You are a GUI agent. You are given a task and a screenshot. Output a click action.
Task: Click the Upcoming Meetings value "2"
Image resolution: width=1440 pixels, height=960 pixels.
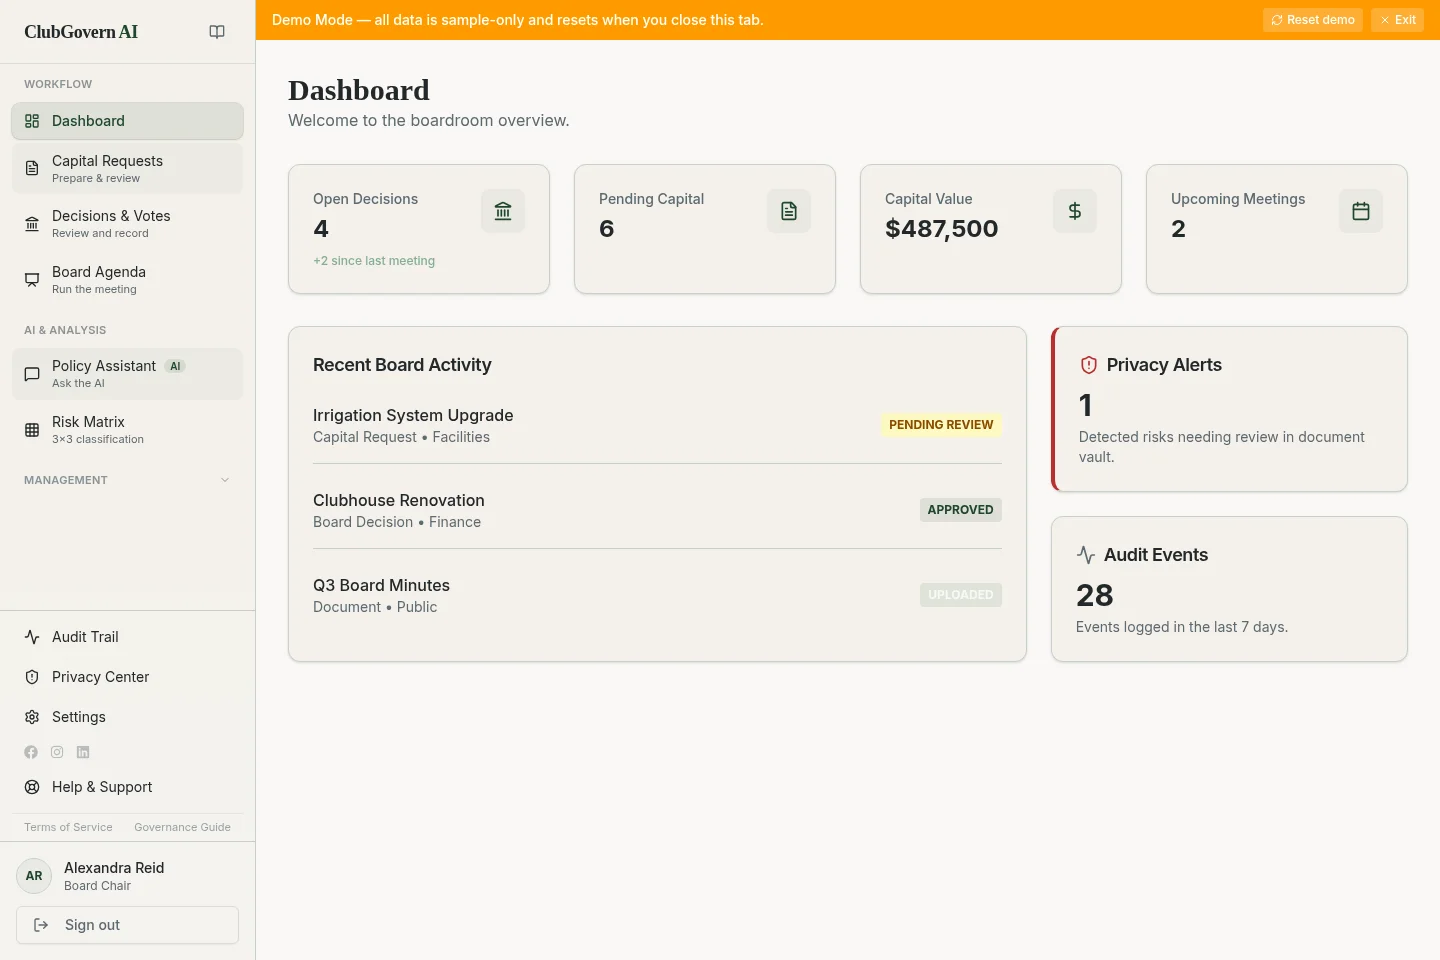pos(1178,229)
